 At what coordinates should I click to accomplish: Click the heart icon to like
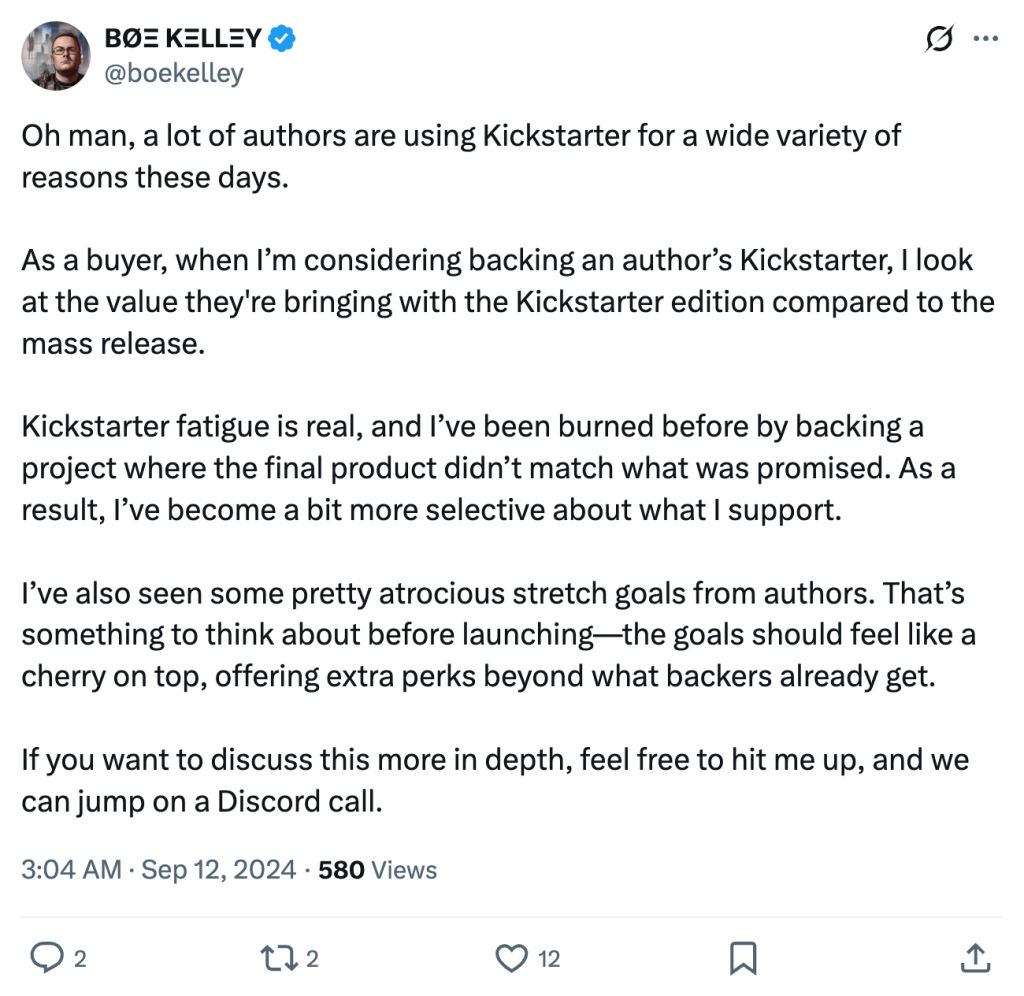511,957
